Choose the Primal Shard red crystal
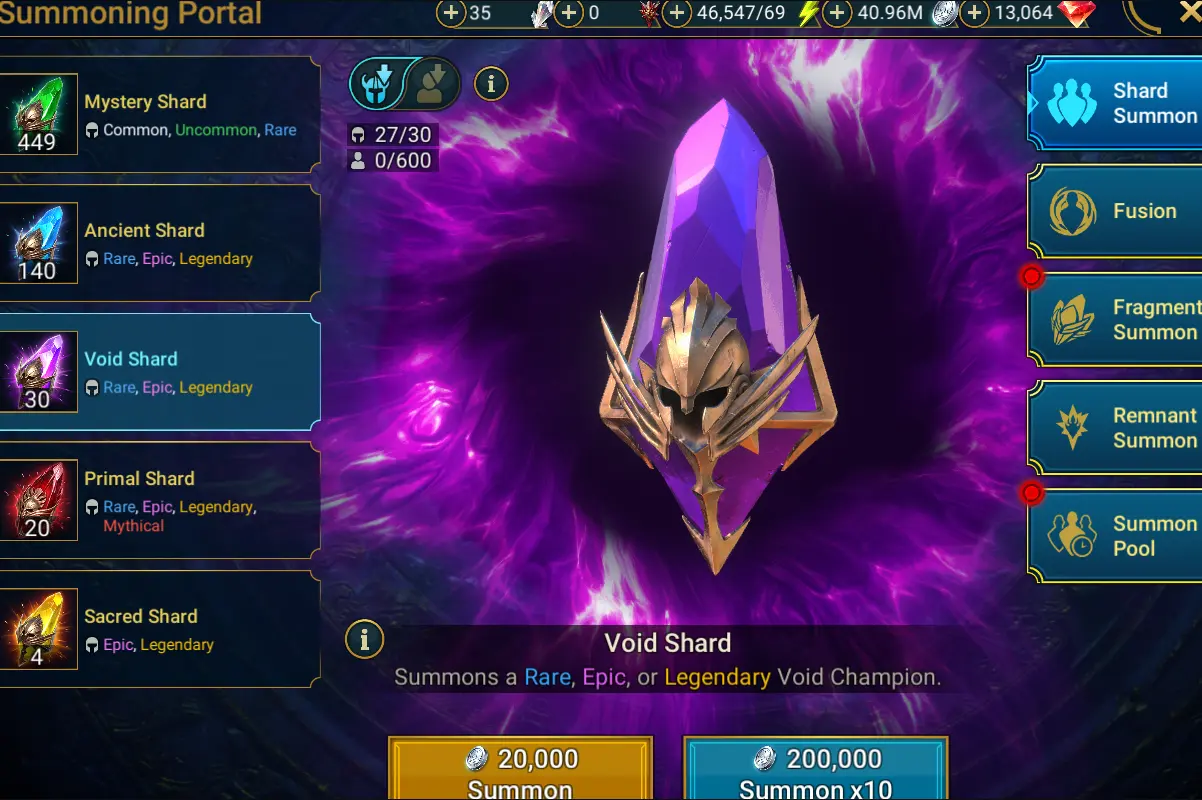 (38, 502)
